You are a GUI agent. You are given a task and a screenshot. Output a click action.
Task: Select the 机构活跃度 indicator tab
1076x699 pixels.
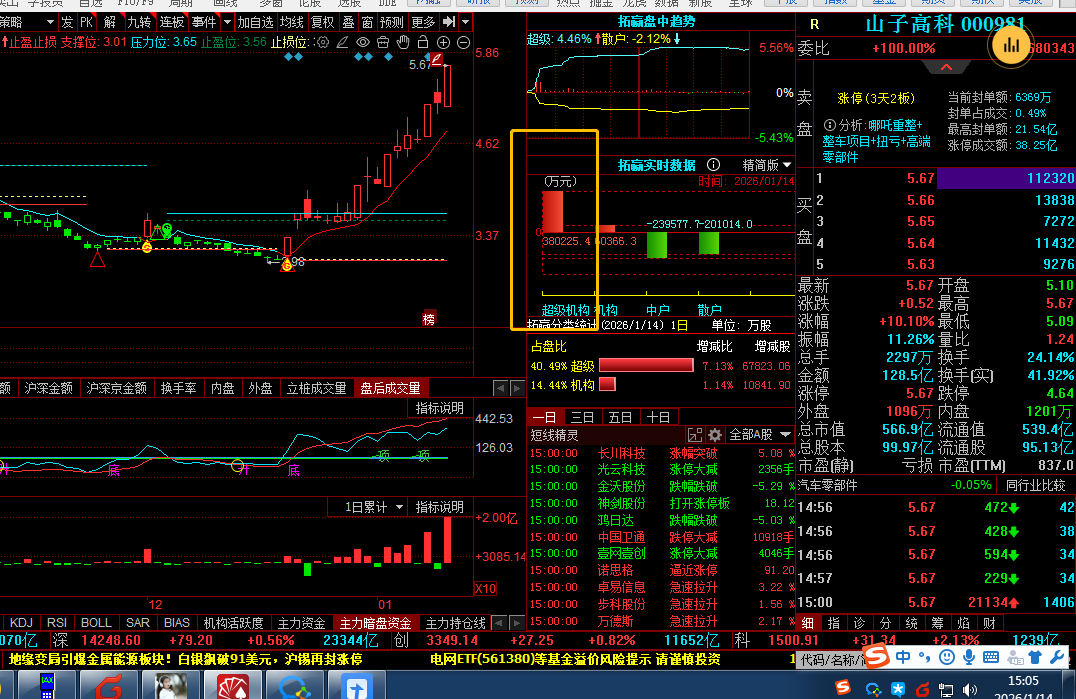pyautogui.click(x=233, y=623)
